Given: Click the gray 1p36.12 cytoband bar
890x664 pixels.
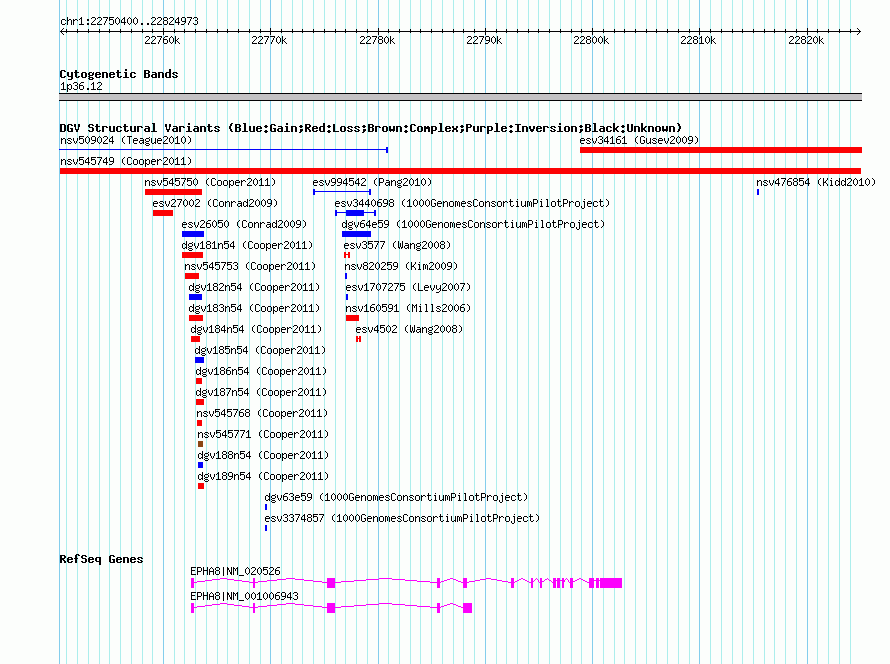Looking at the screenshot, I should [x=460, y=97].
